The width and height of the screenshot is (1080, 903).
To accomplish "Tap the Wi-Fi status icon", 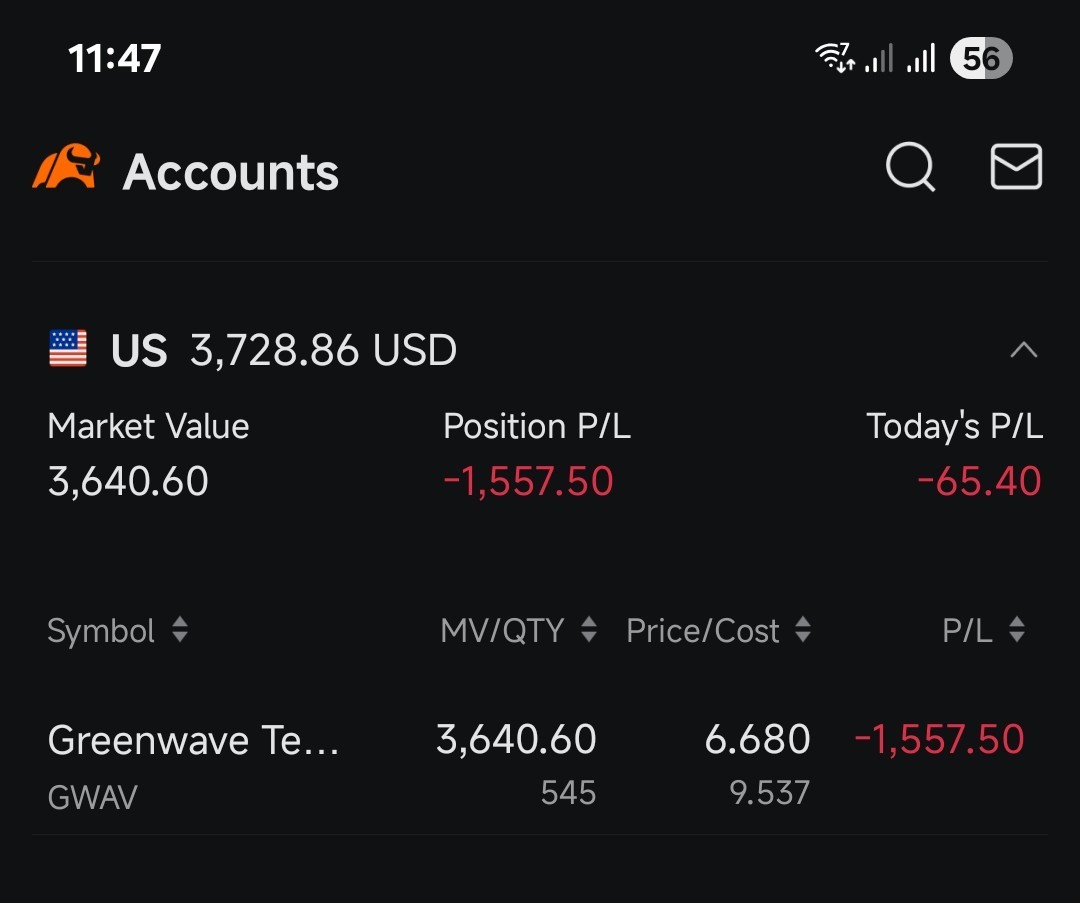I will (x=835, y=57).
